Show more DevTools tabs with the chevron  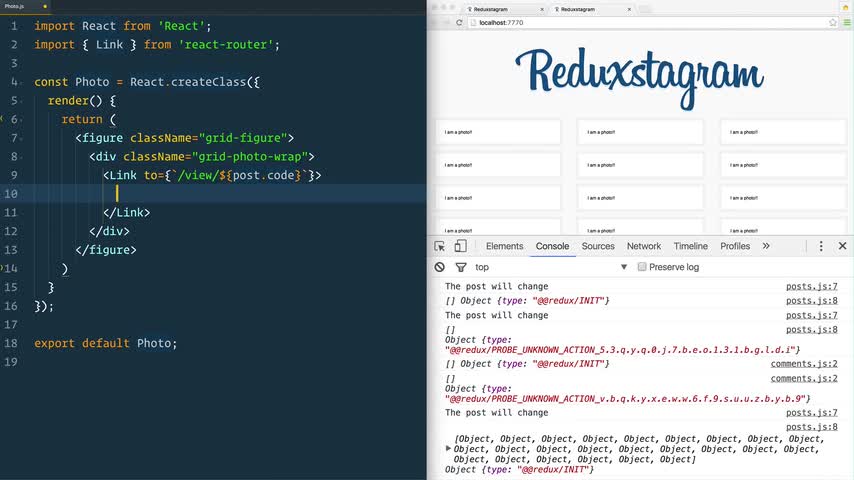766,246
